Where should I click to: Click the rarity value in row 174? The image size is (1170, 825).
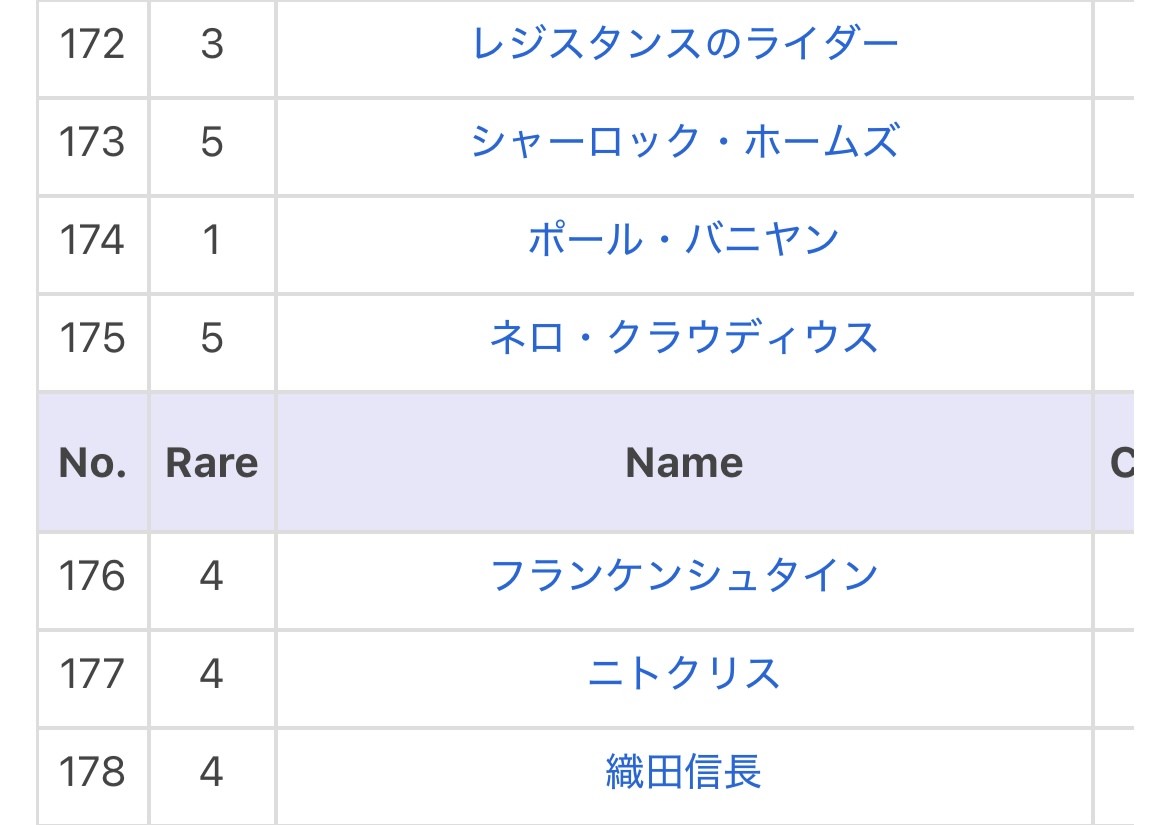pos(212,240)
